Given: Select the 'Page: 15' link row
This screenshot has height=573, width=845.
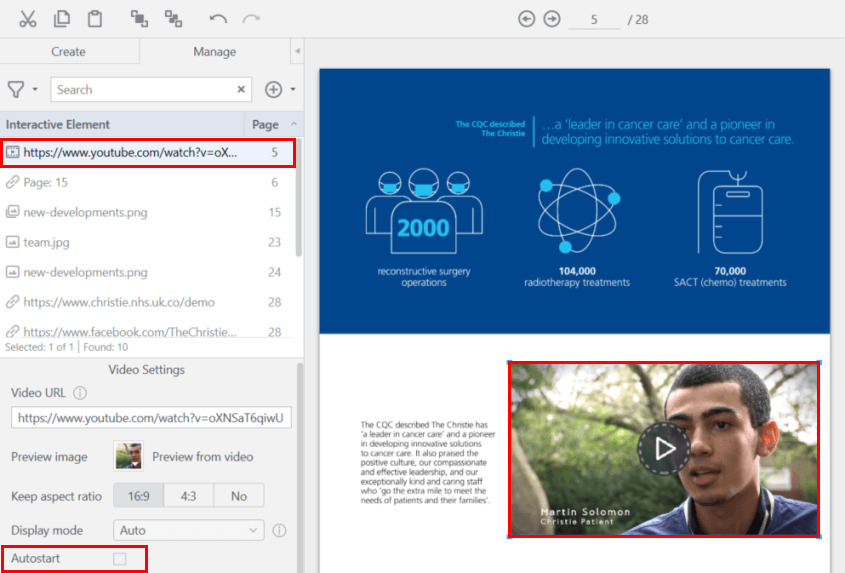Looking at the screenshot, I should pos(148,182).
